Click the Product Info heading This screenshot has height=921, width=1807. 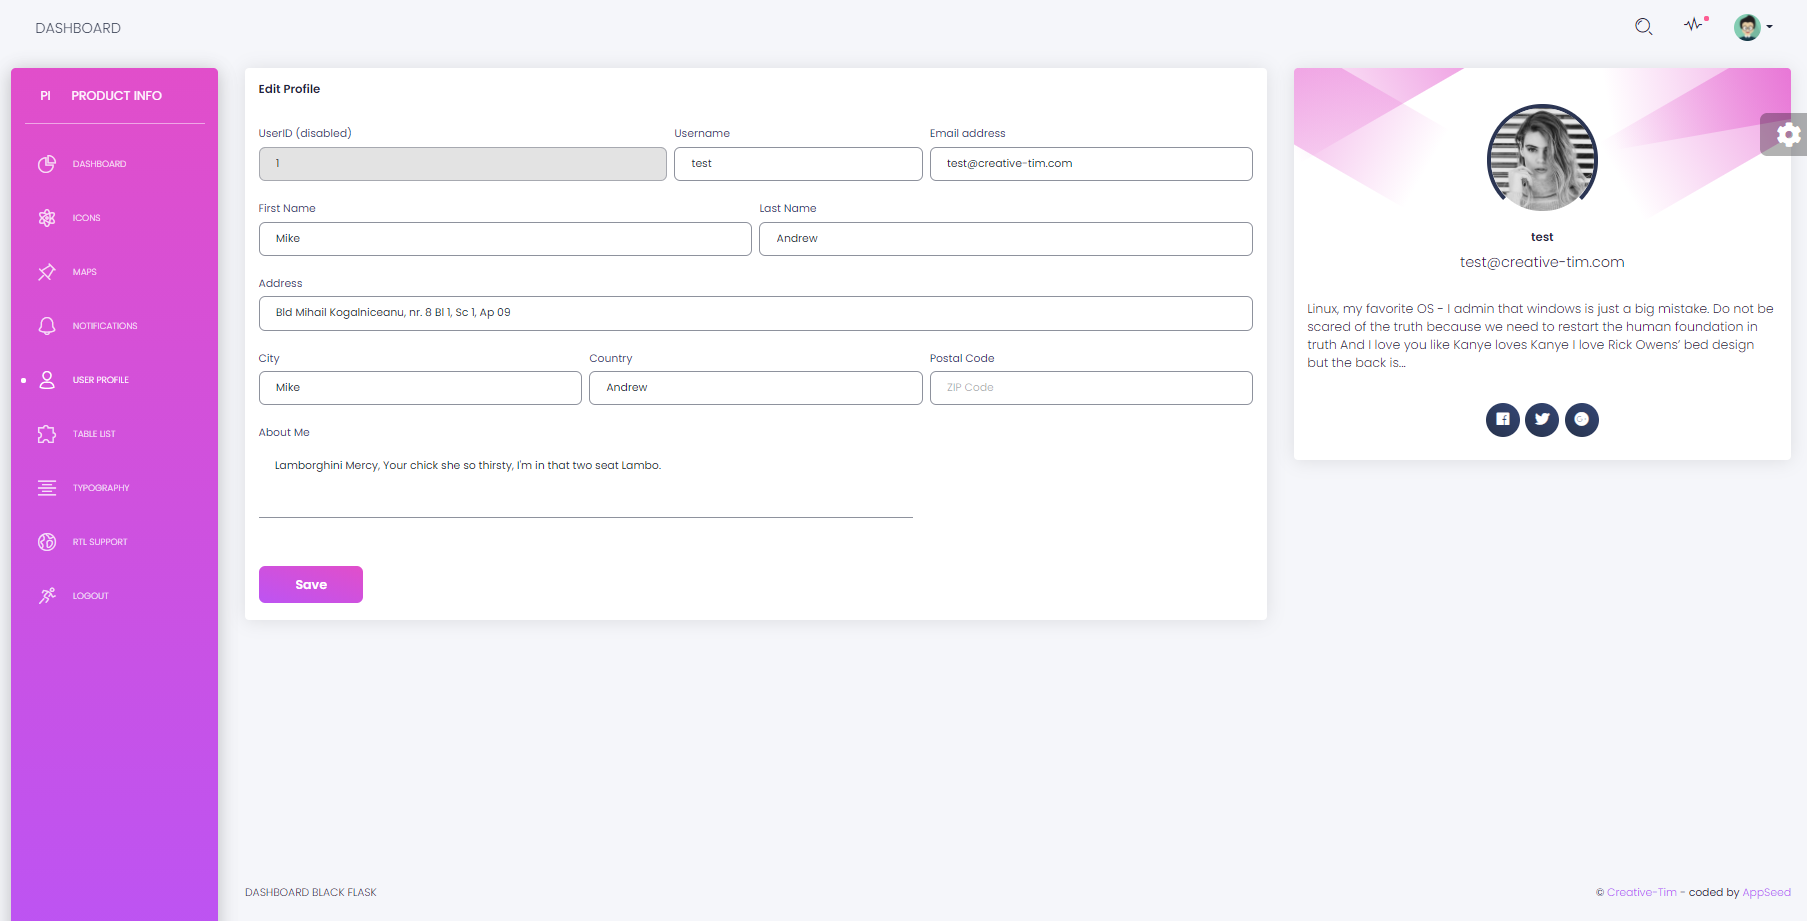coord(116,95)
